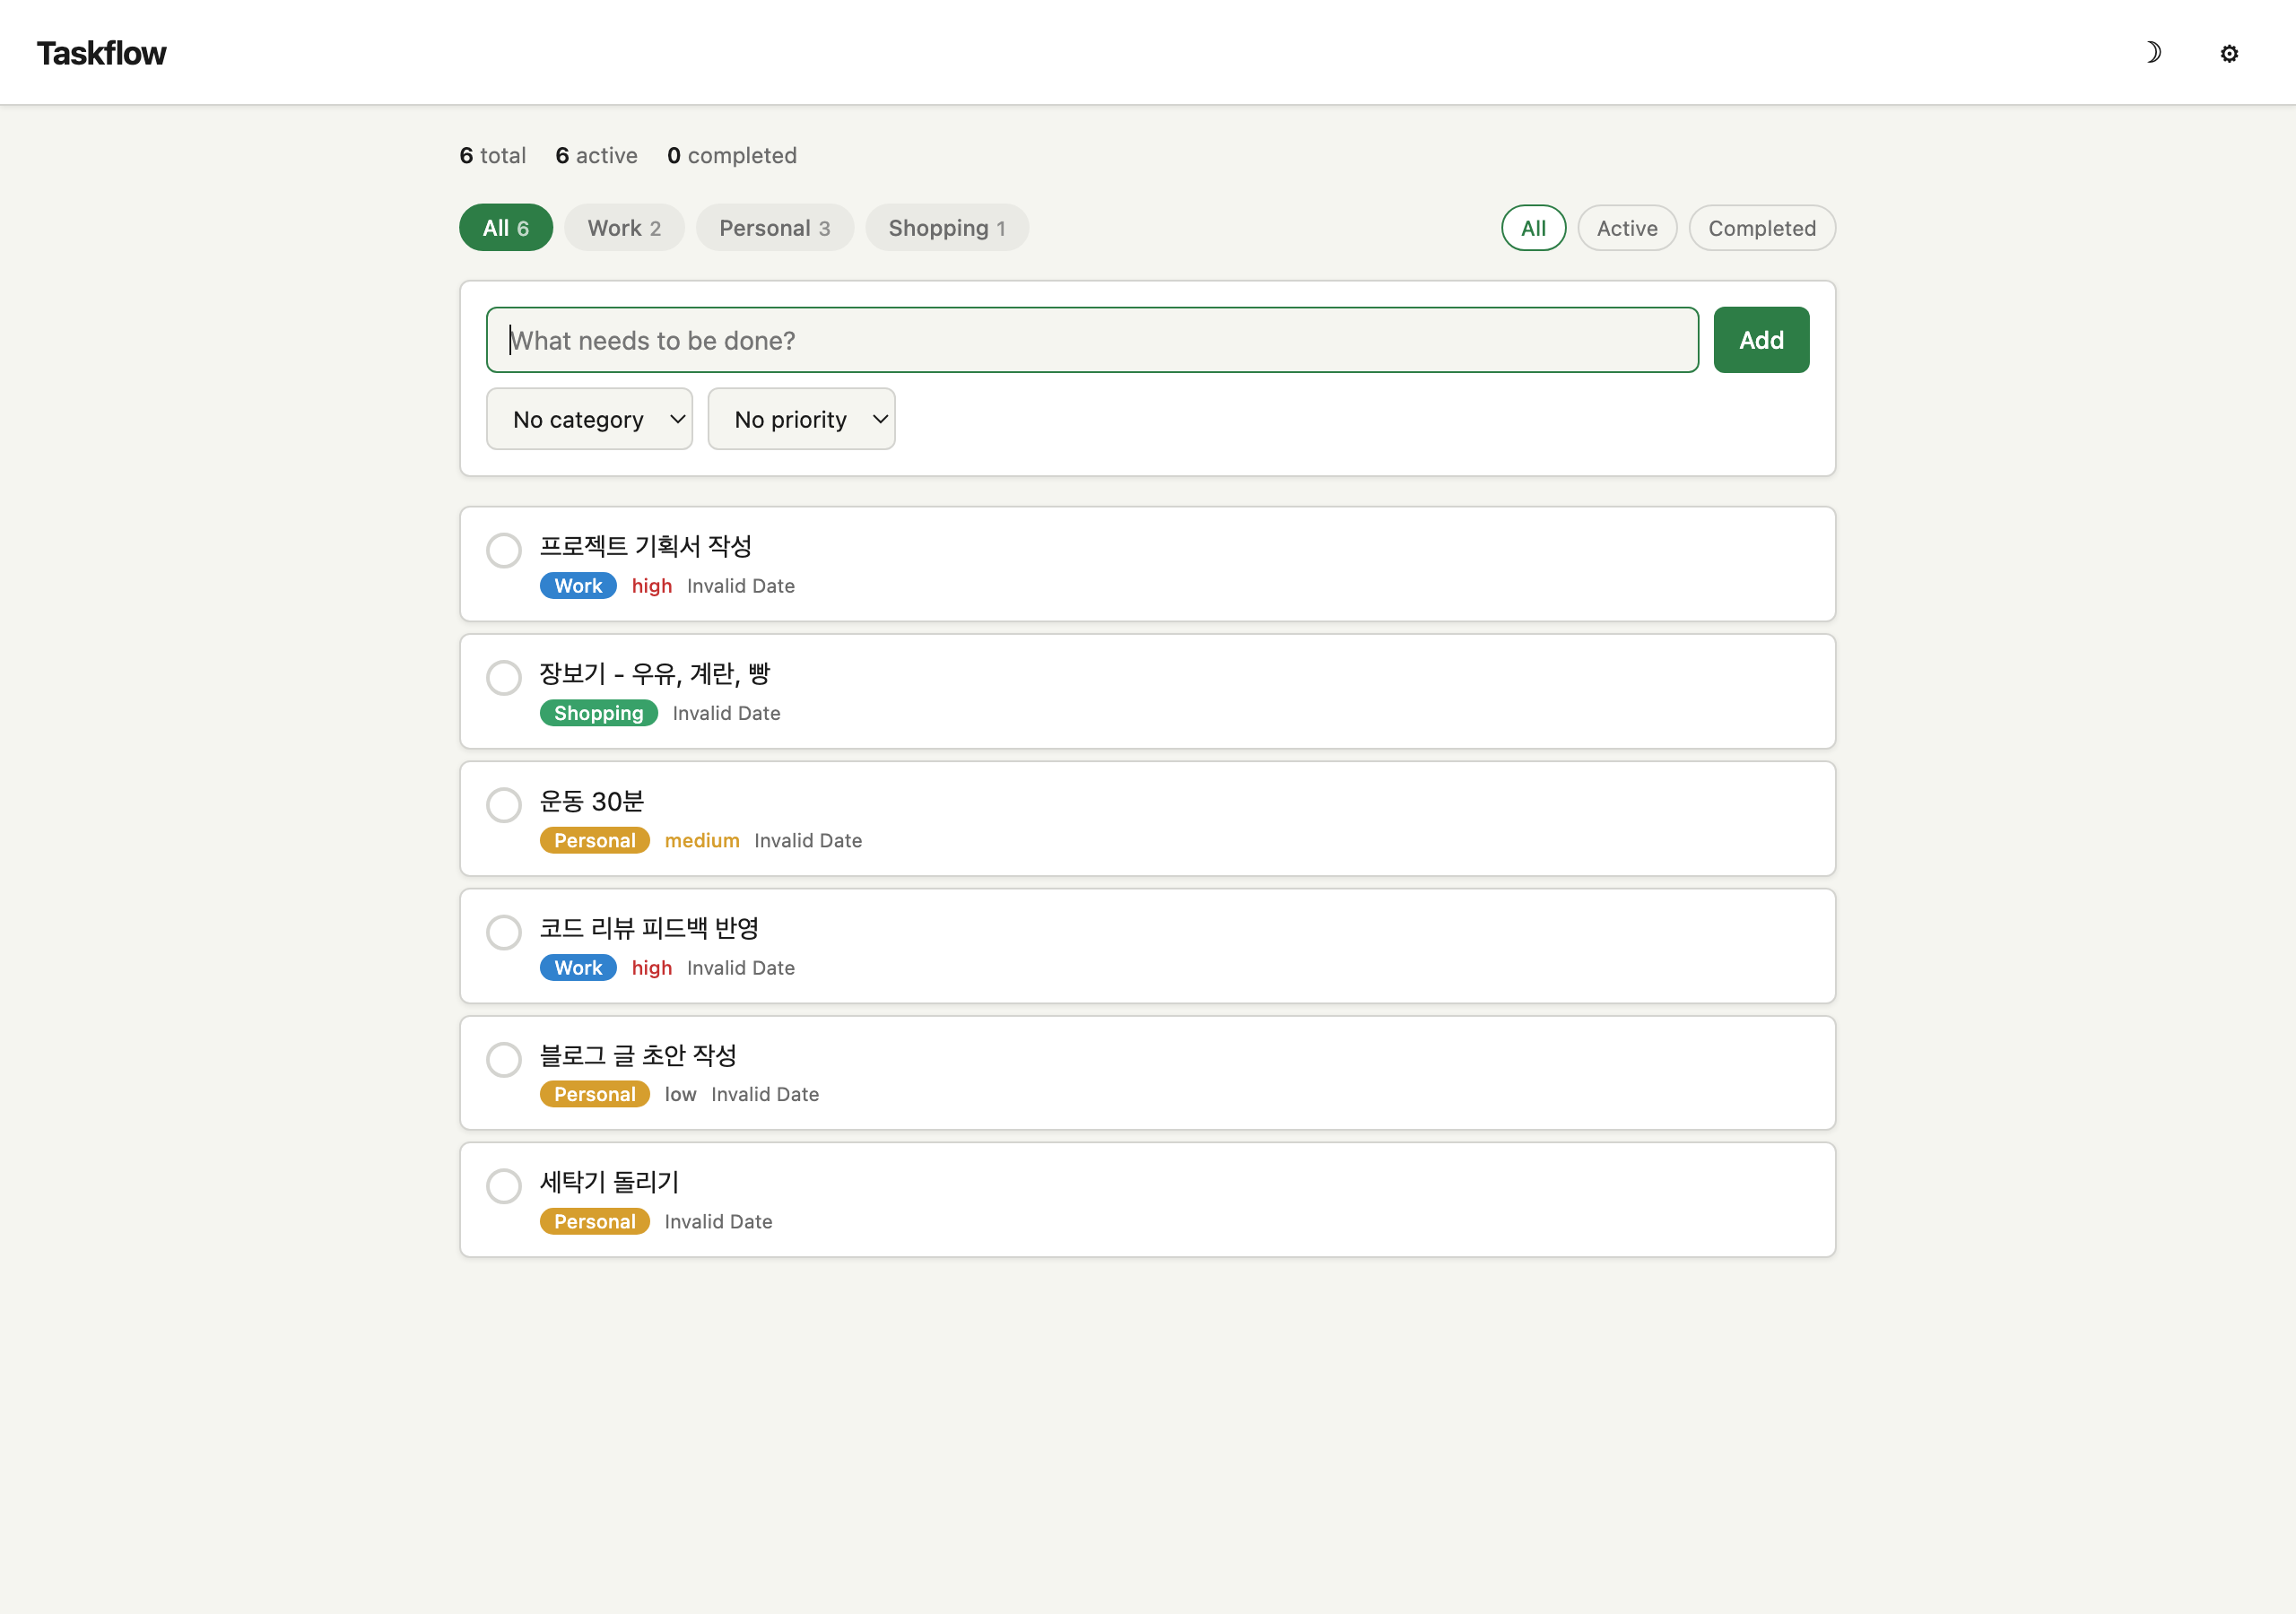Screen dimensions: 2296x1614
Task: Open the 'No category' dropdown
Action: click(x=589, y=418)
